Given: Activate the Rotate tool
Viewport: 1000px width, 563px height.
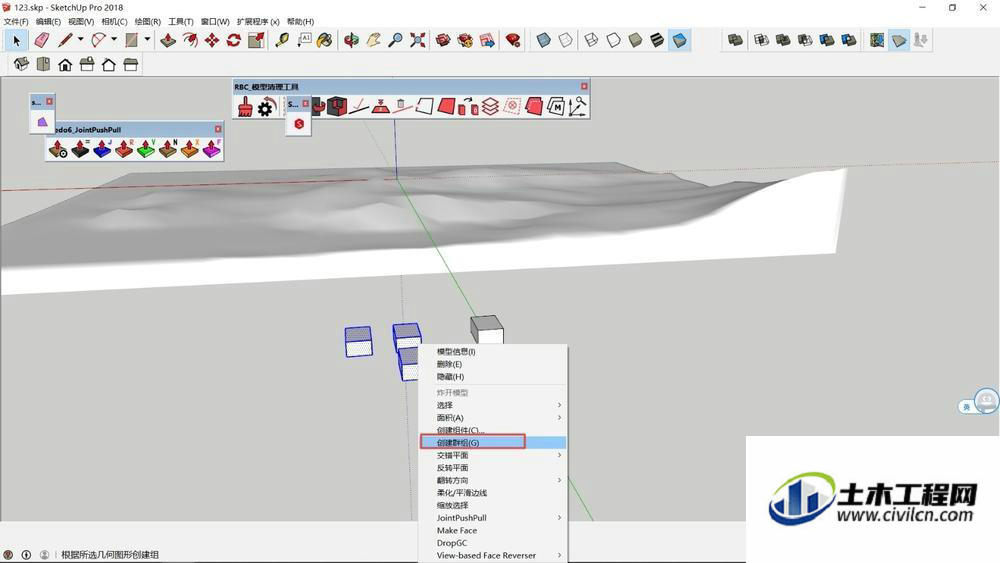Looking at the screenshot, I should (234, 40).
